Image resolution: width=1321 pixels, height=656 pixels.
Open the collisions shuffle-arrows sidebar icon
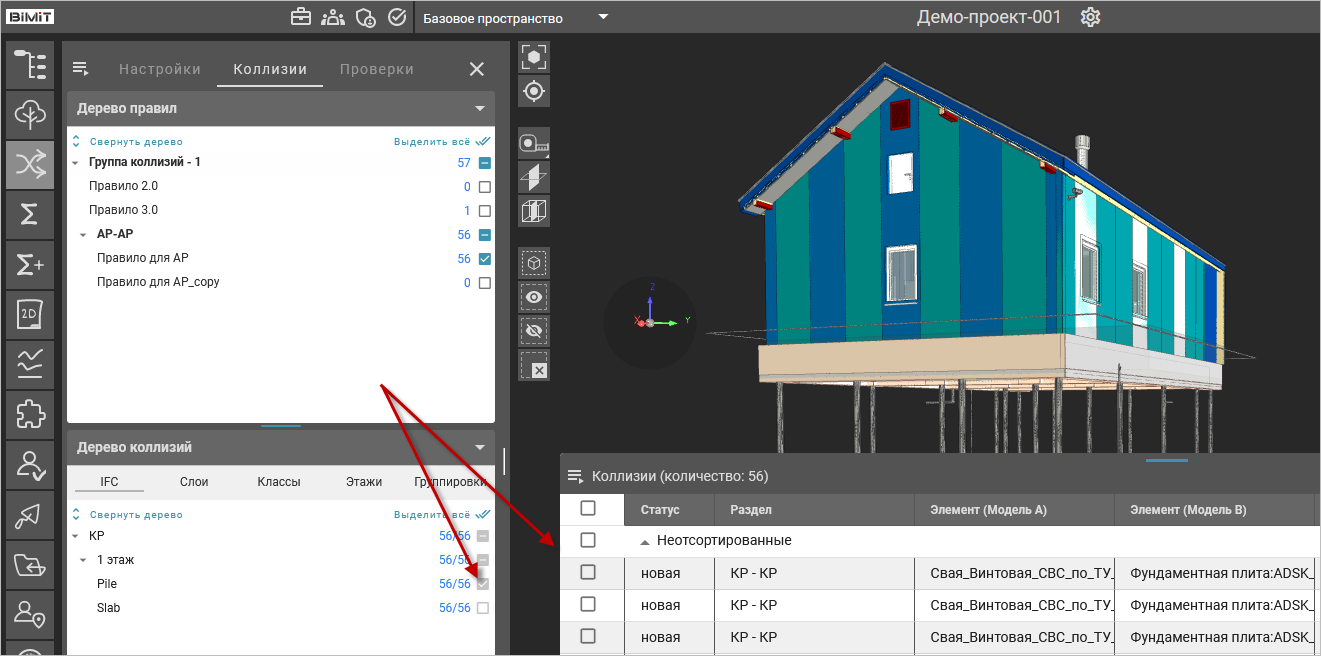[30, 165]
